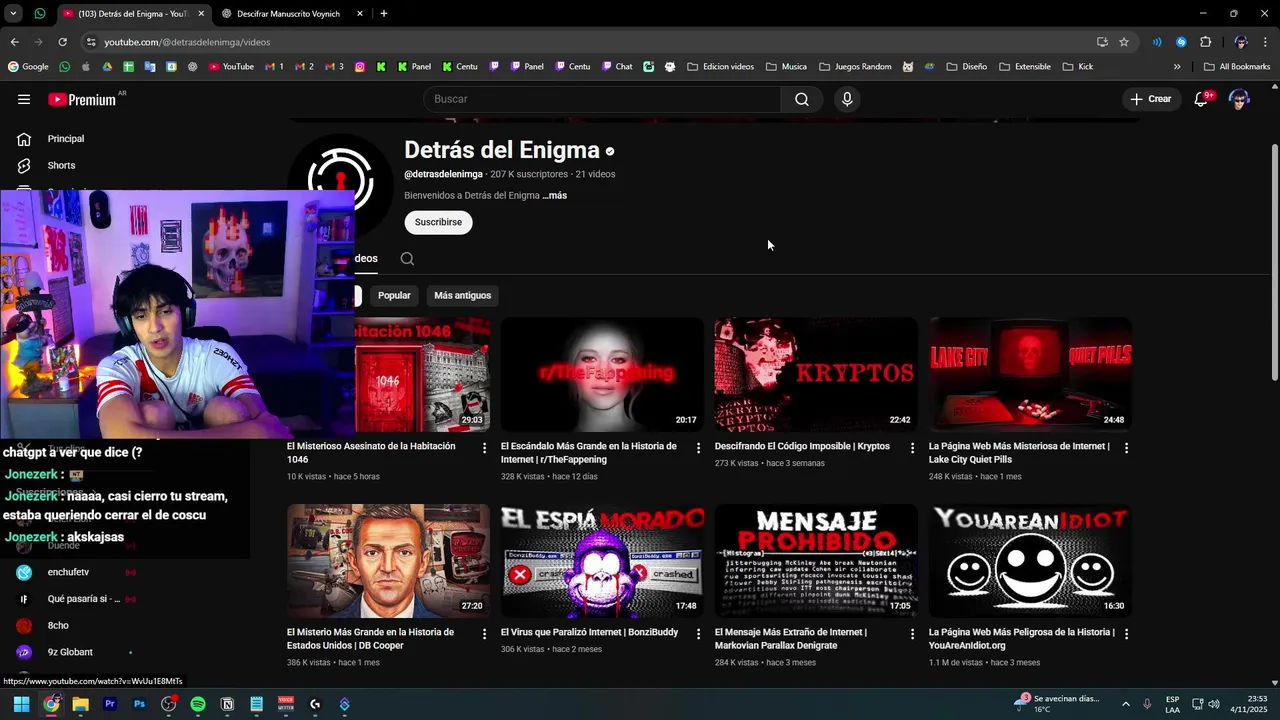Toggle the microphone icon in the system tray

(1147, 704)
